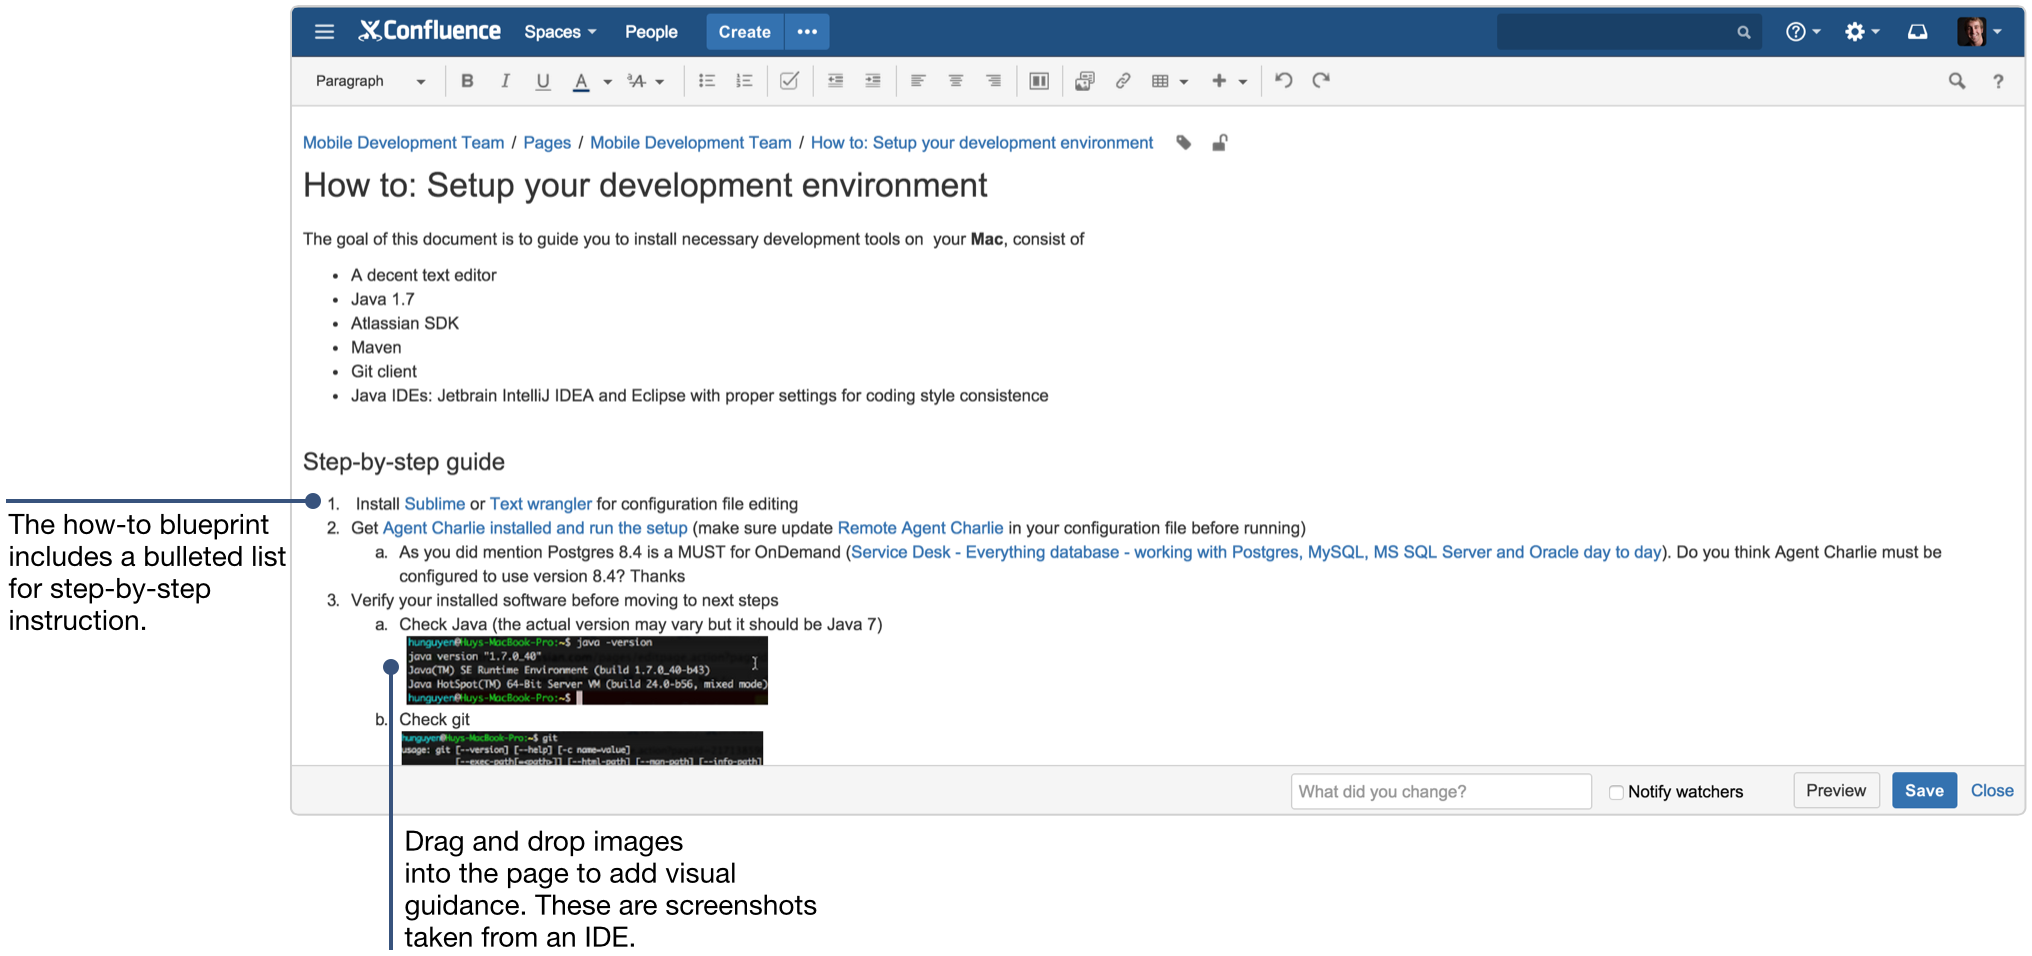Insert files and images
This screenshot has height=956, width=2032.
coord(1084,81)
